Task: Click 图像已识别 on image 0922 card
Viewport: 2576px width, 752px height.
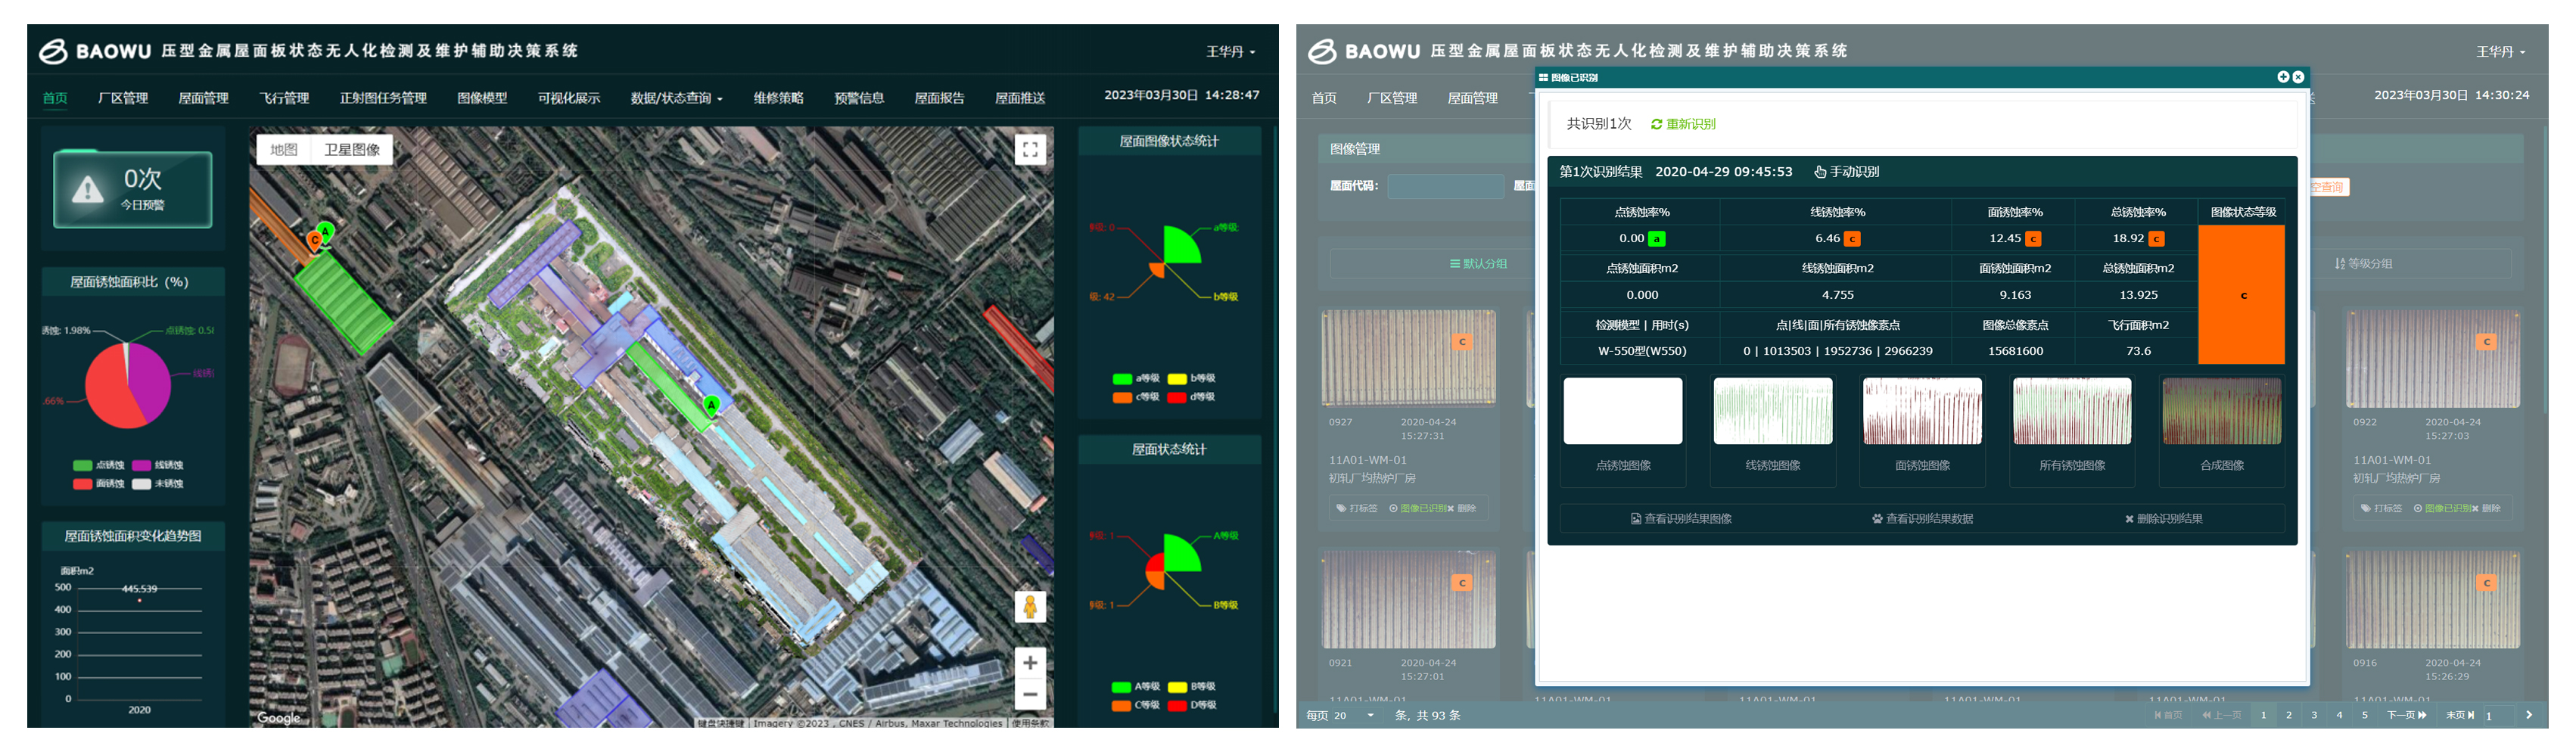Action: [2441, 509]
